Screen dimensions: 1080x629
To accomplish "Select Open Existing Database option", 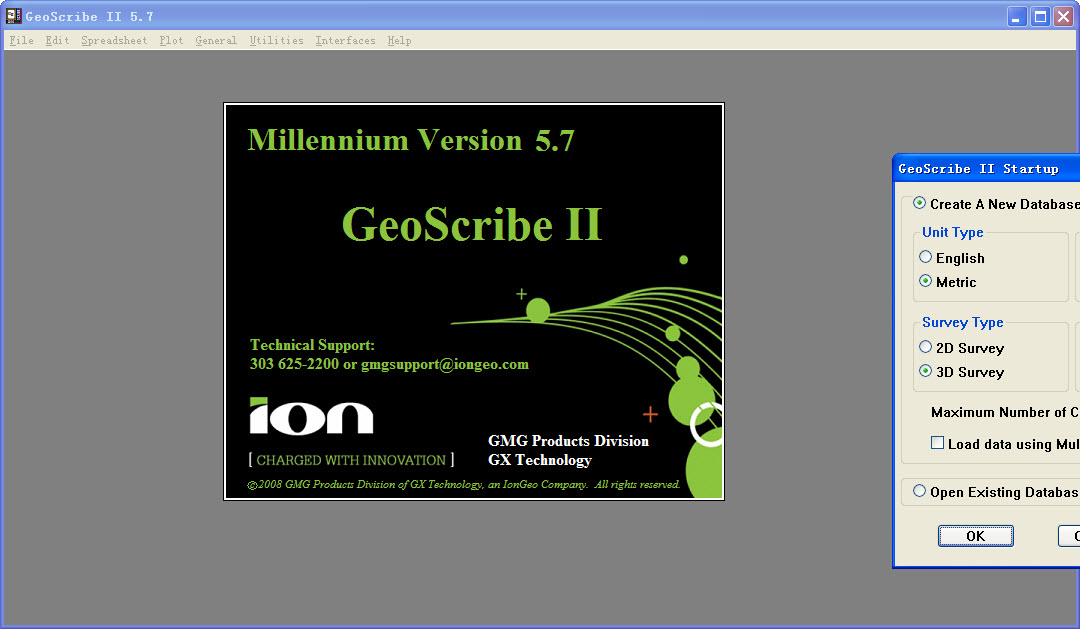I will click(x=920, y=491).
